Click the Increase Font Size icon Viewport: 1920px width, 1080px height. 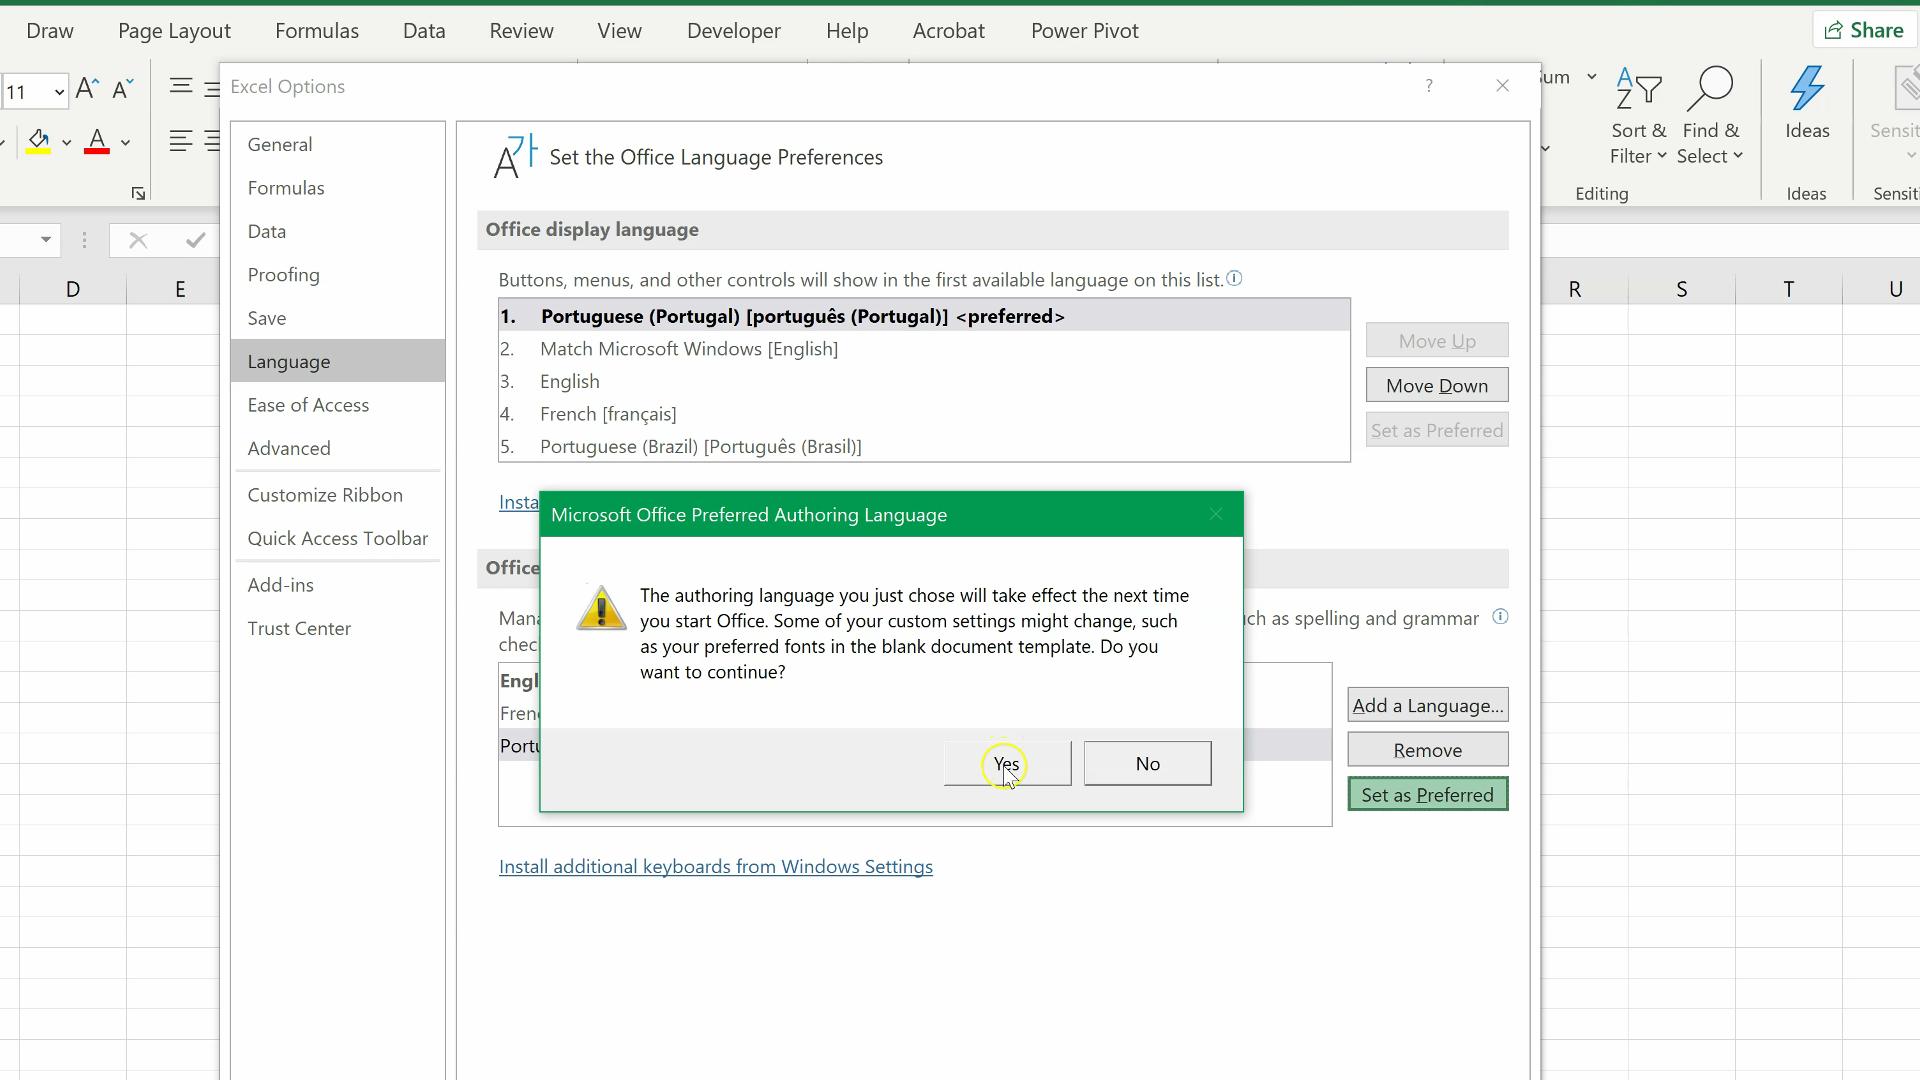pyautogui.click(x=86, y=88)
